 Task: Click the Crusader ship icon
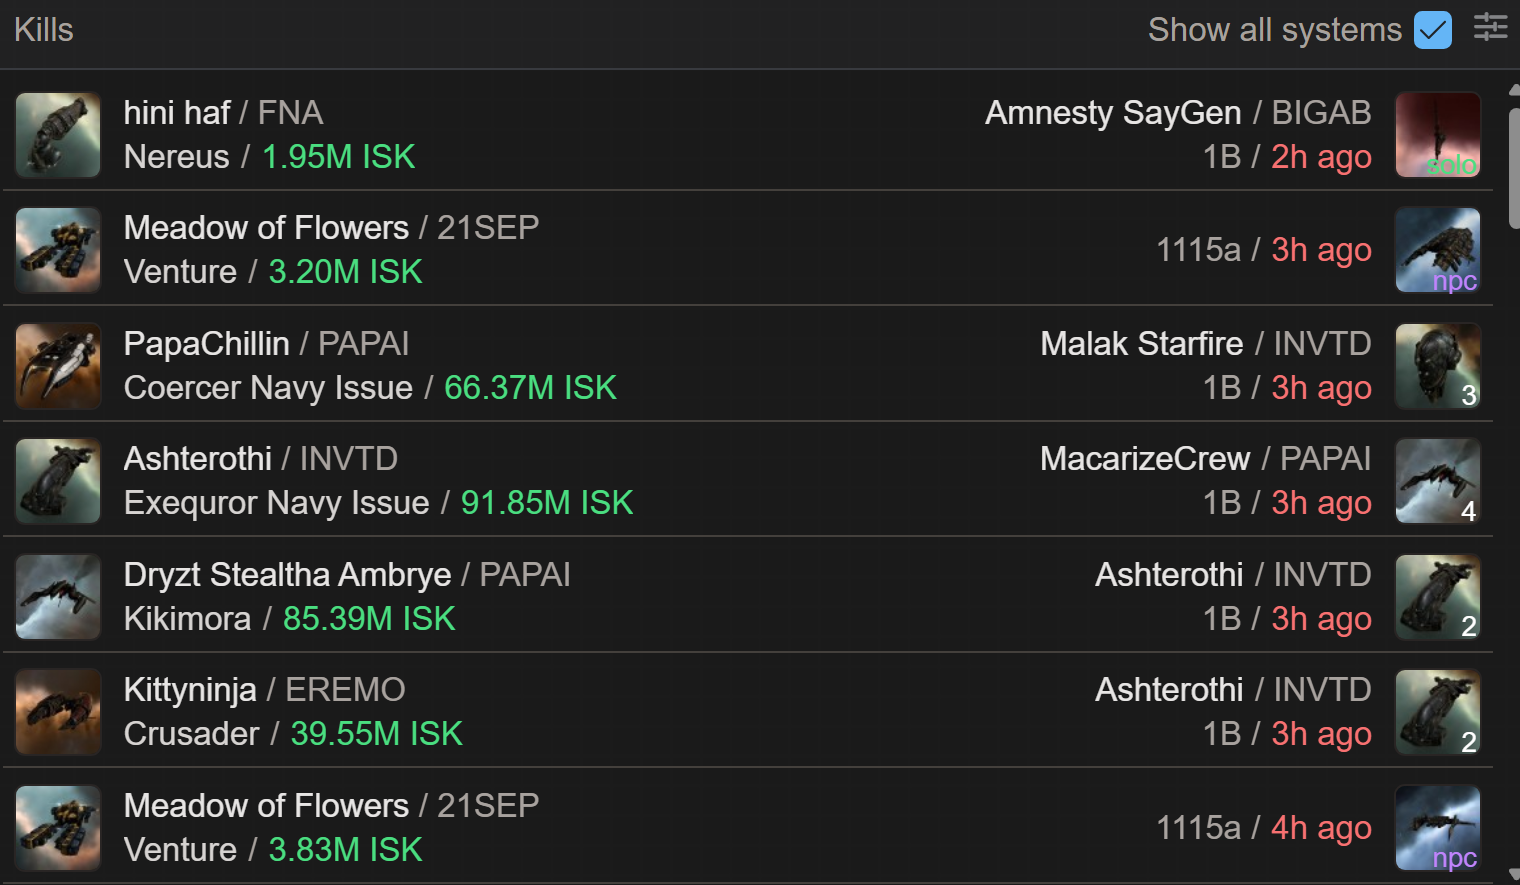(58, 712)
